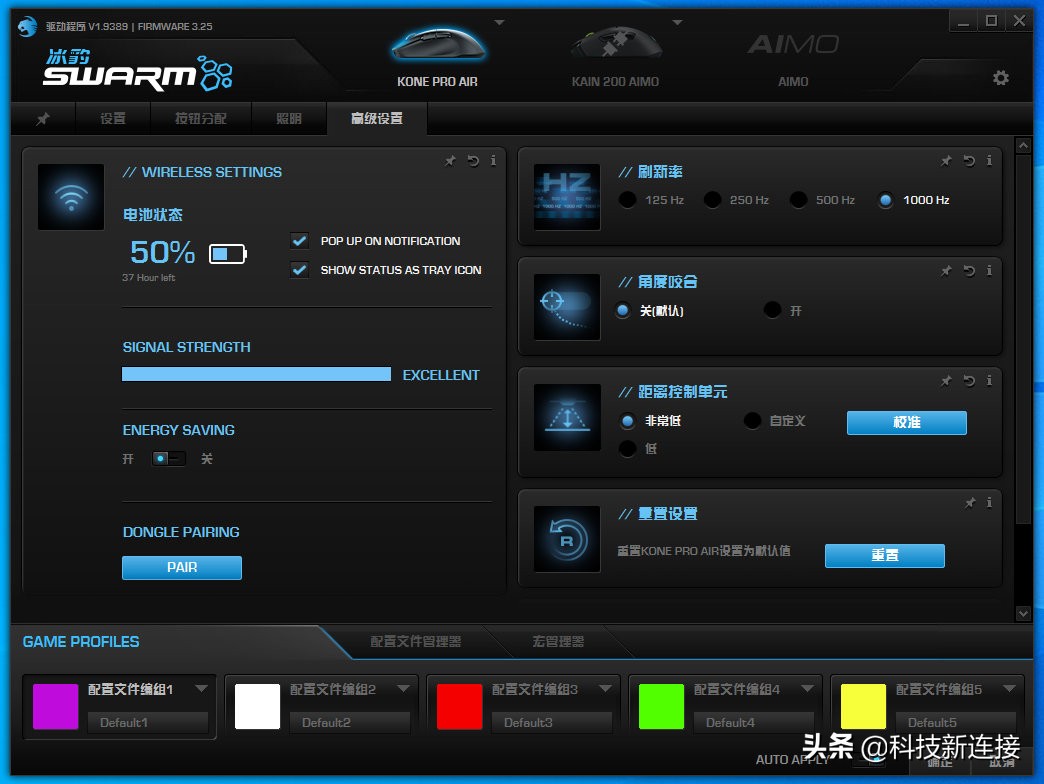Reset the Wireless Settings panel with undo icon
Image resolution: width=1044 pixels, height=784 pixels.
tap(473, 160)
